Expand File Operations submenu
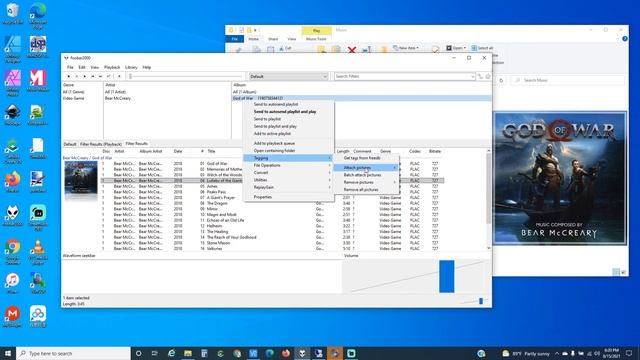The height and width of the screenshot is (360, 640). [x=288, y=165]
